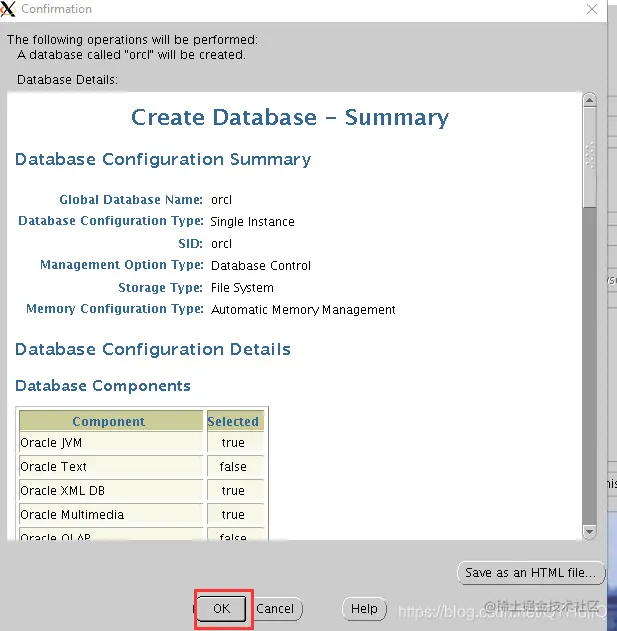This screenshot has height=631, width=617.
Task: Click the true value for Oracle Multimedia
Action: click(233, 515)
